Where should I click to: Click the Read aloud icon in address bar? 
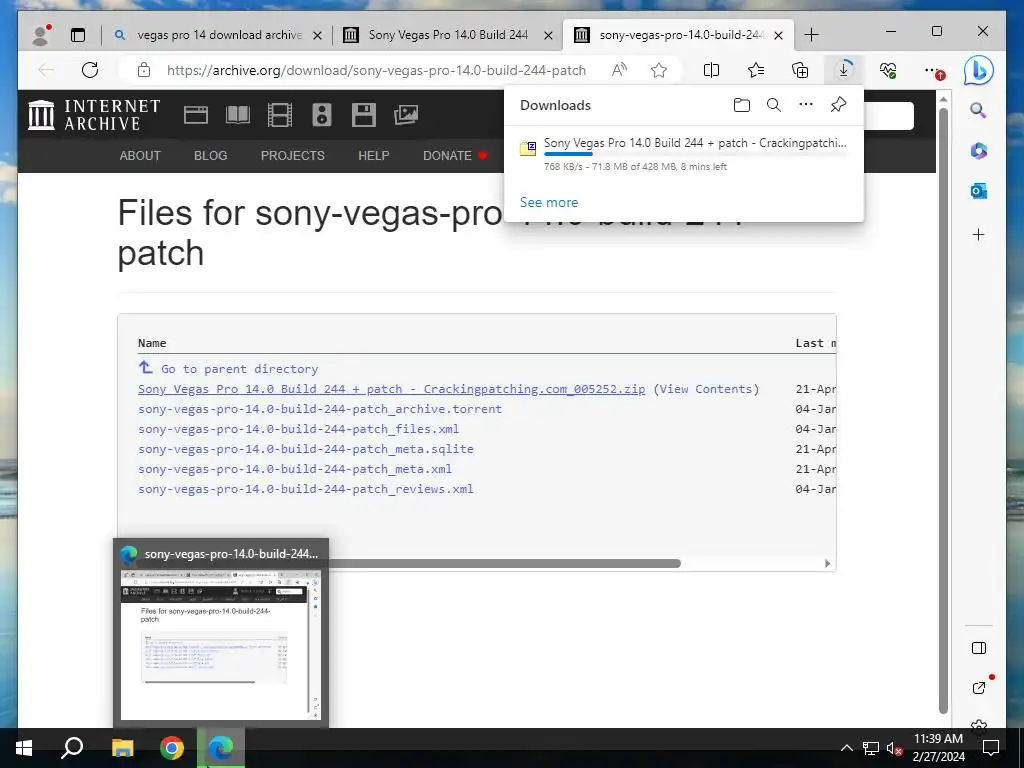click(x=619, y=70)
